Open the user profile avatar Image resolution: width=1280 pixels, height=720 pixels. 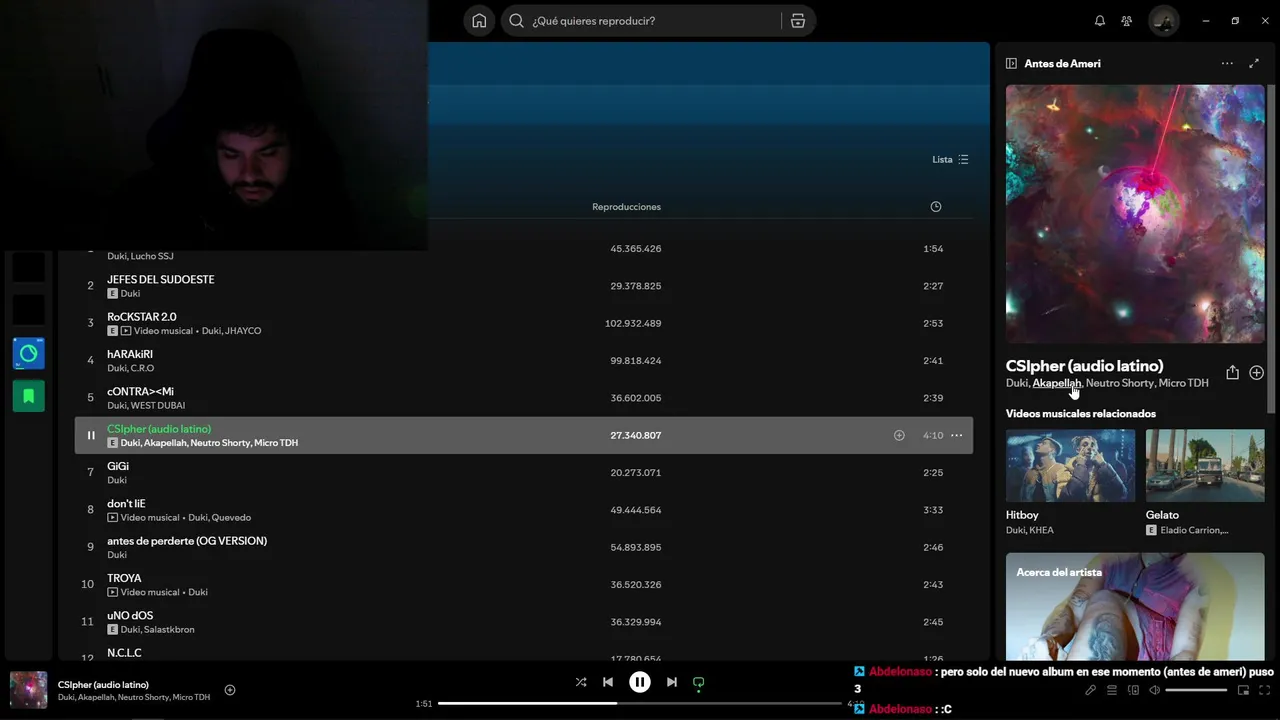pos(1163,21)
